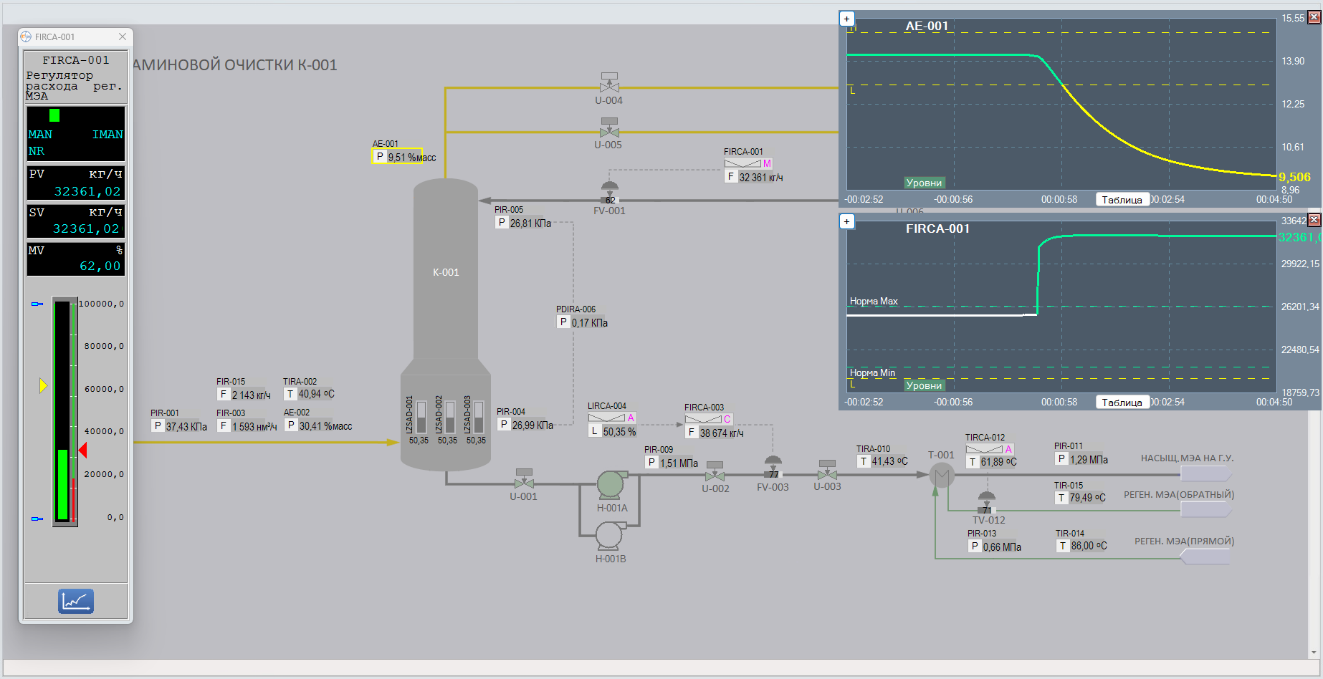The image size is (1323, 679).
Task: Open the TIRCA-012 controller icon
Action: click(x=983, y=449)
